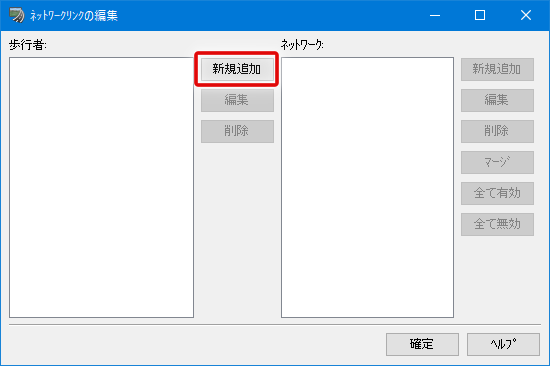Click the 全て無効 button
This screenshot has width=550, height=366.
coord(497,224)
